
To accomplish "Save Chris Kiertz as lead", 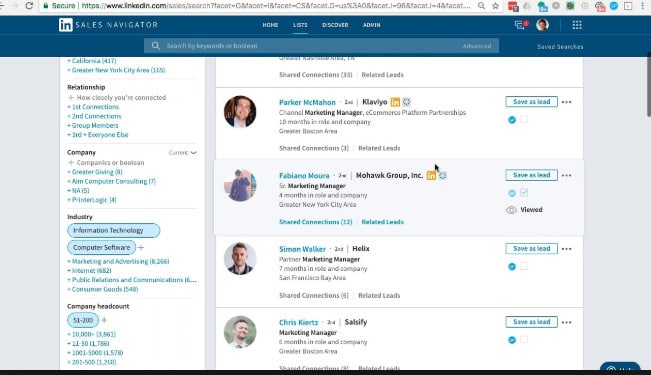I will 531,322.
